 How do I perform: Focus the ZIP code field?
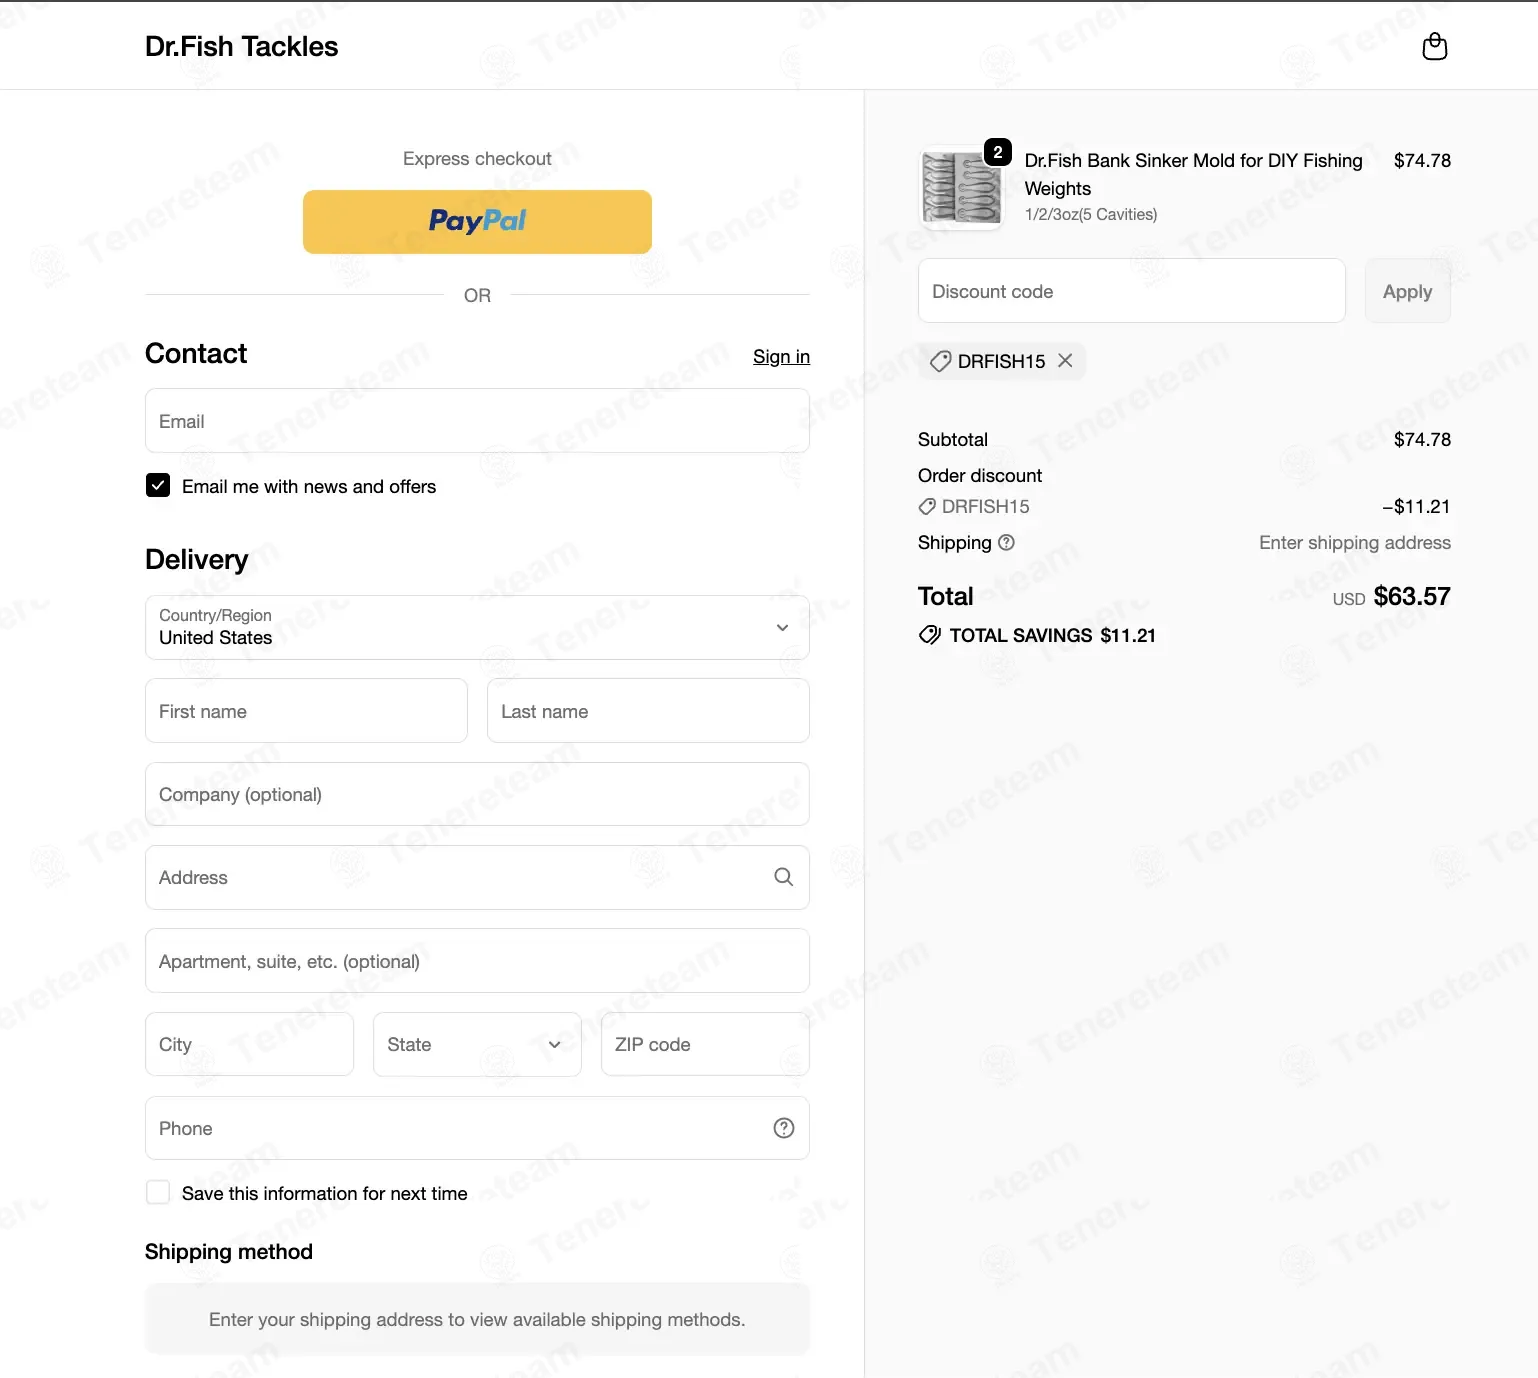pos(705,1044)
